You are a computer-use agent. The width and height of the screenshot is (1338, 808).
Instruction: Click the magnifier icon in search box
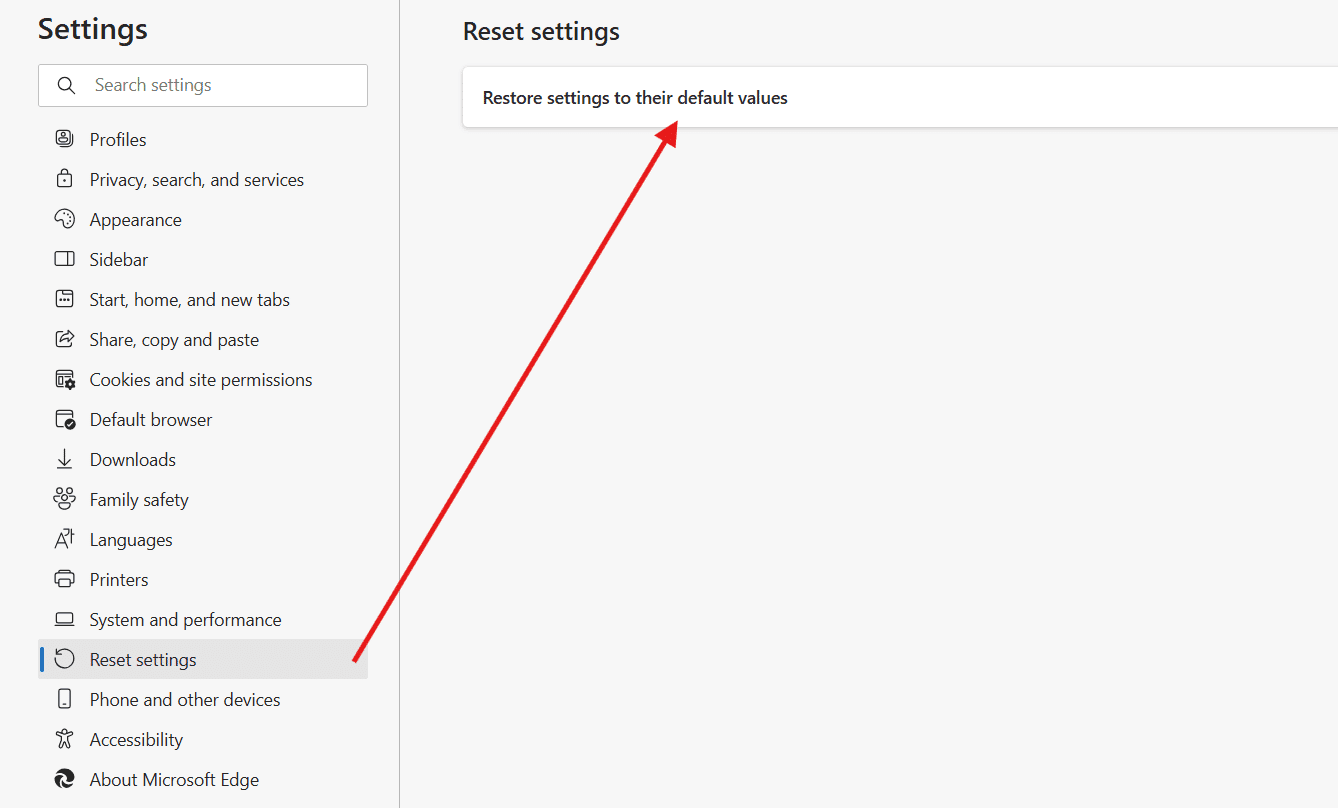tap(66, 86)
